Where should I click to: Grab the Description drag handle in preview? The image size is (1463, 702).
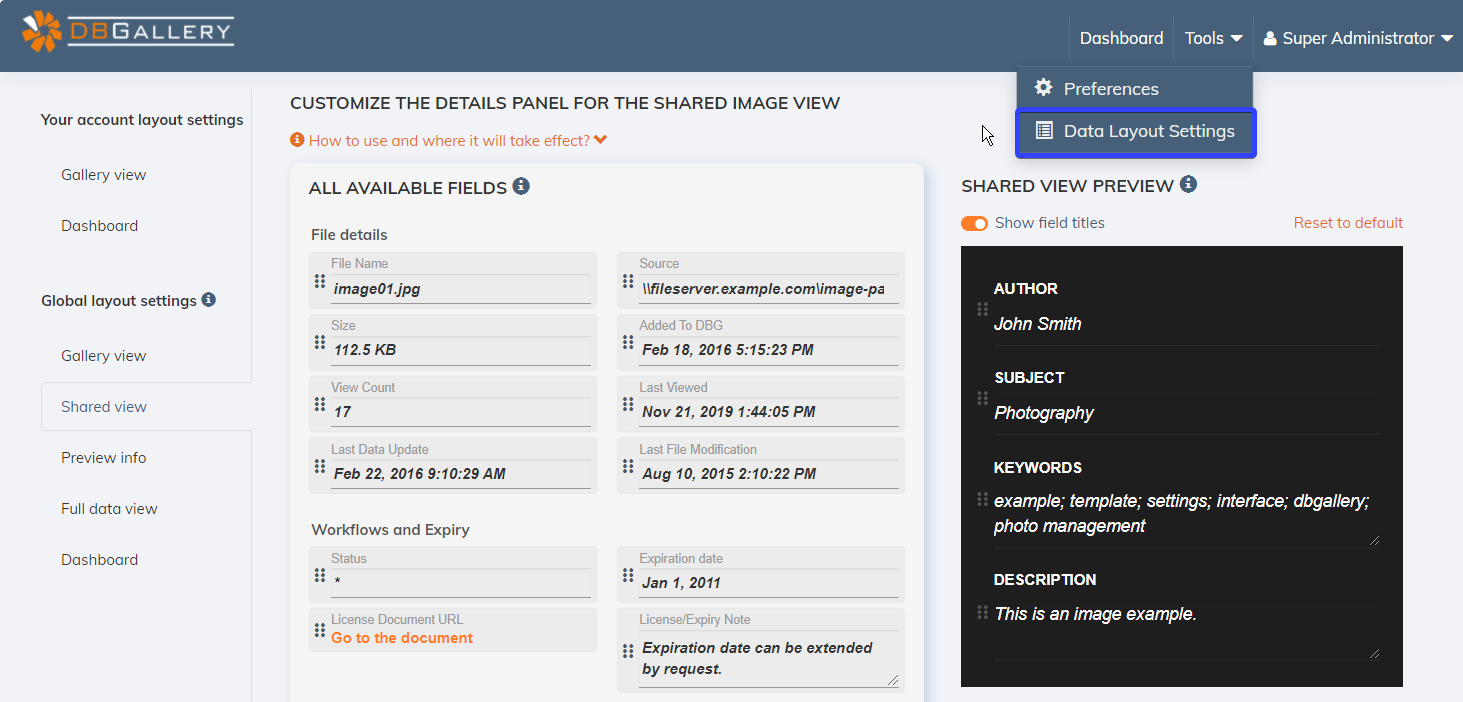[982, 612]
